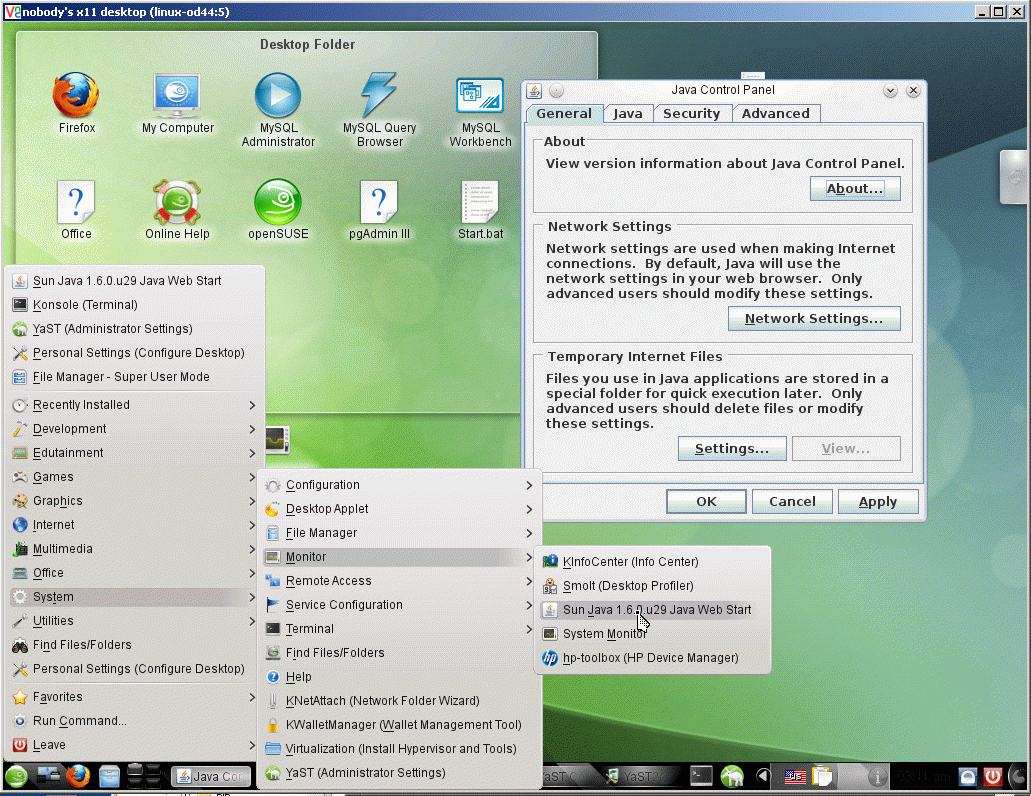The height and width of the screenshot is (796, 1031).
Task: Click the info tray icon
Action: point(876,777)
